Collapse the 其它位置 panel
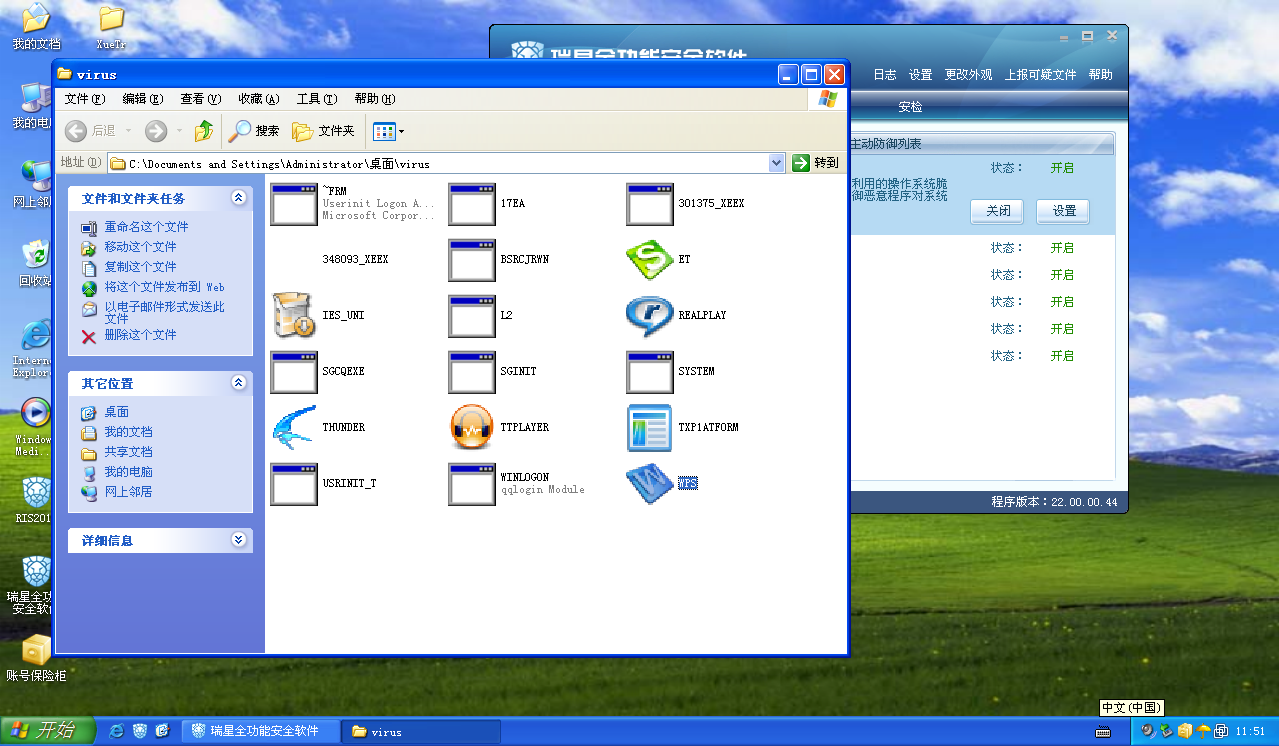The width and height of the screenshot is (1279, 746). pos(238,383)
